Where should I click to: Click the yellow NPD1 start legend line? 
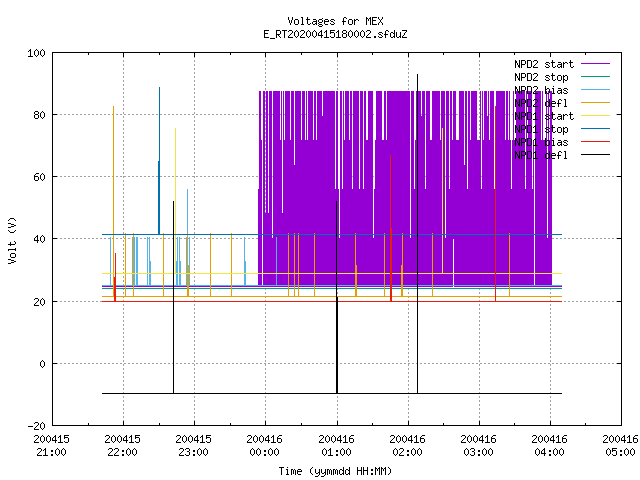point(595,116)
